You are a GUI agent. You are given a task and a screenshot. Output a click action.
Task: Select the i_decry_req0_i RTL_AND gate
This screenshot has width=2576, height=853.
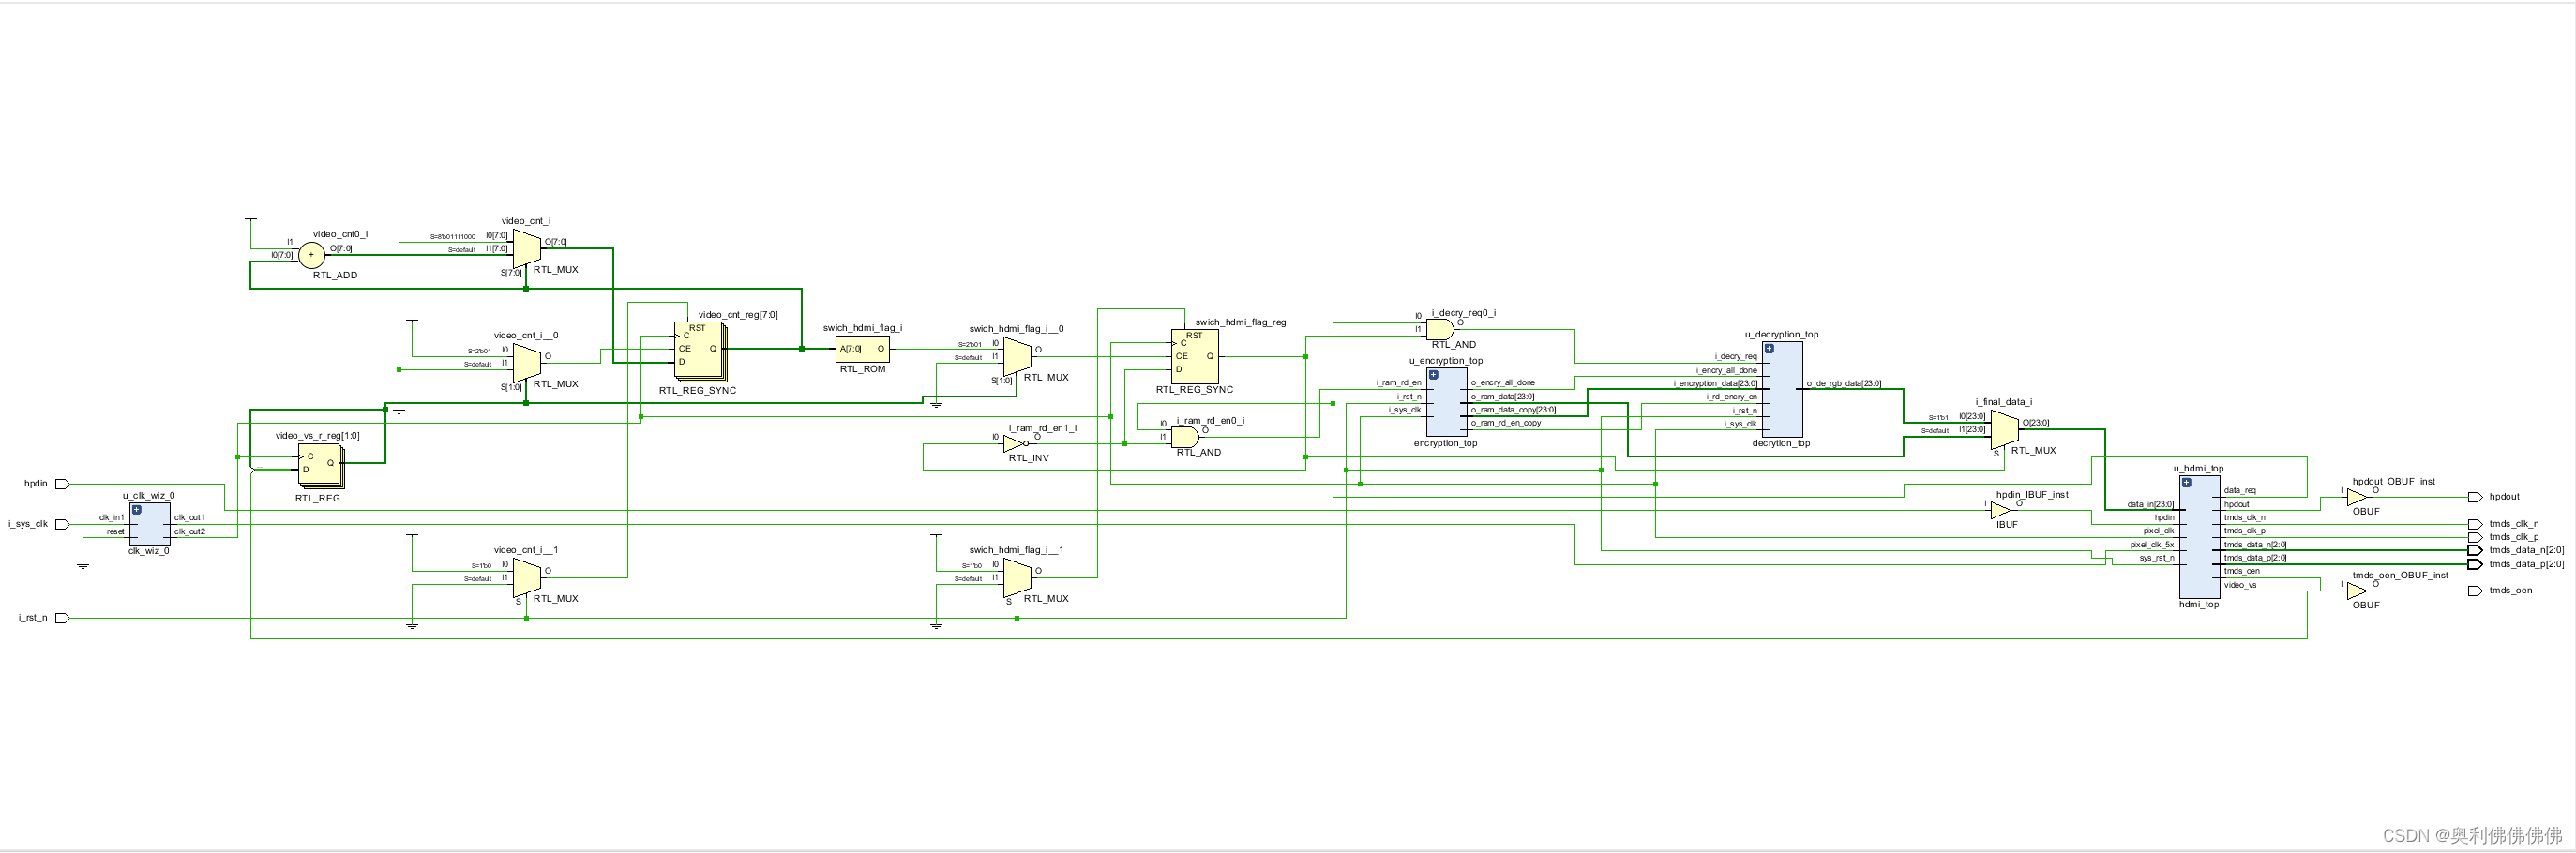[1440, 329]
